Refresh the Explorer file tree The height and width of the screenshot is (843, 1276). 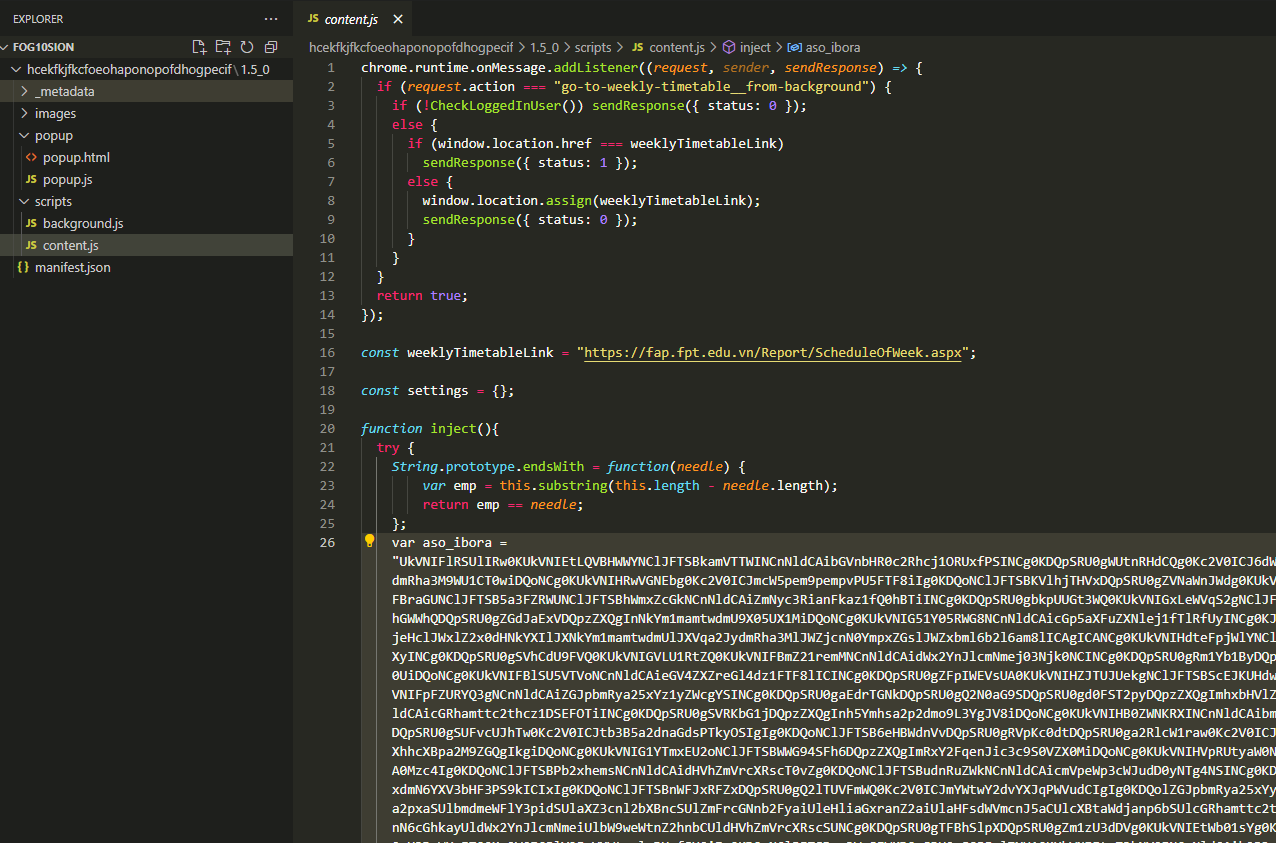point(246,47)
